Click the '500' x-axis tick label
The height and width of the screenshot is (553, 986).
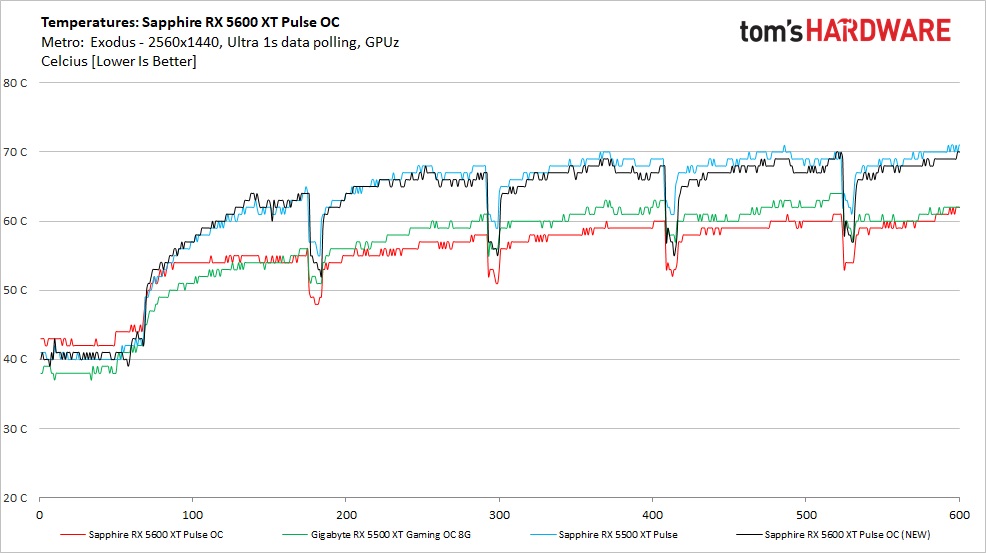(806, 515)
